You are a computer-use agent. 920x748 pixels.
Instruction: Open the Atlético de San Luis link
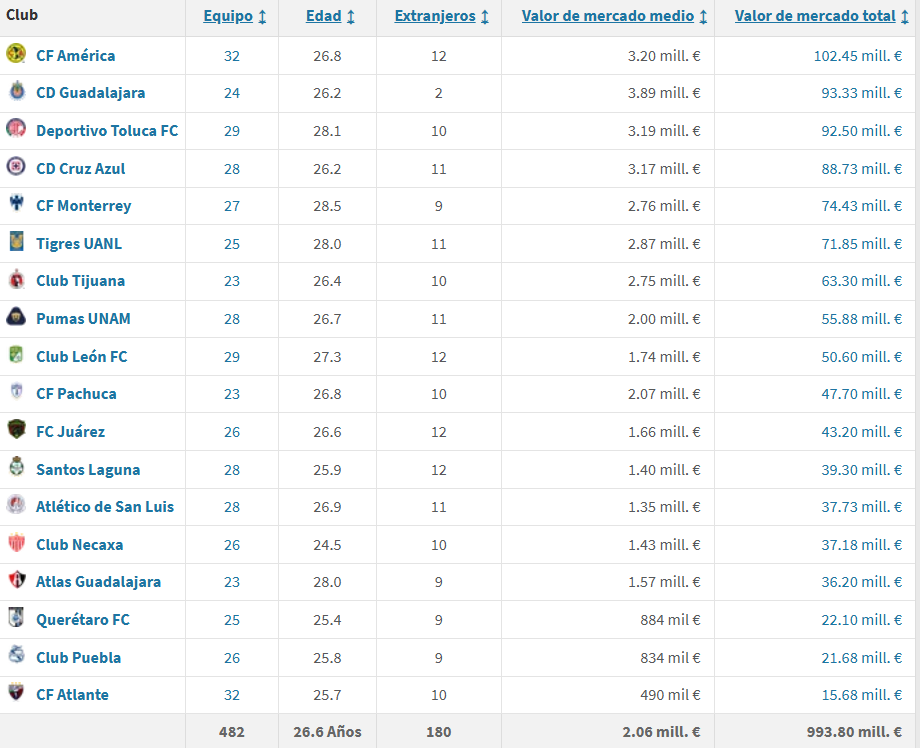(x=105, y=507)
